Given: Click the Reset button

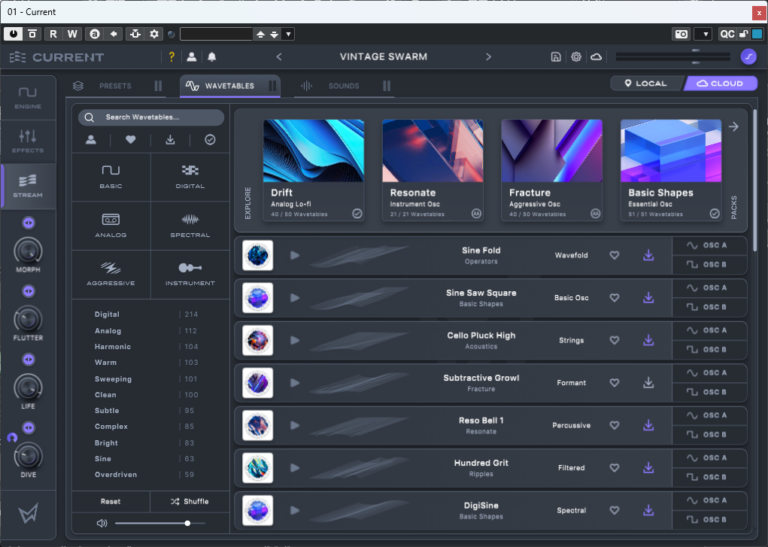Looking at the screenshot, I should pyautogui.click(x=111, y=501).
